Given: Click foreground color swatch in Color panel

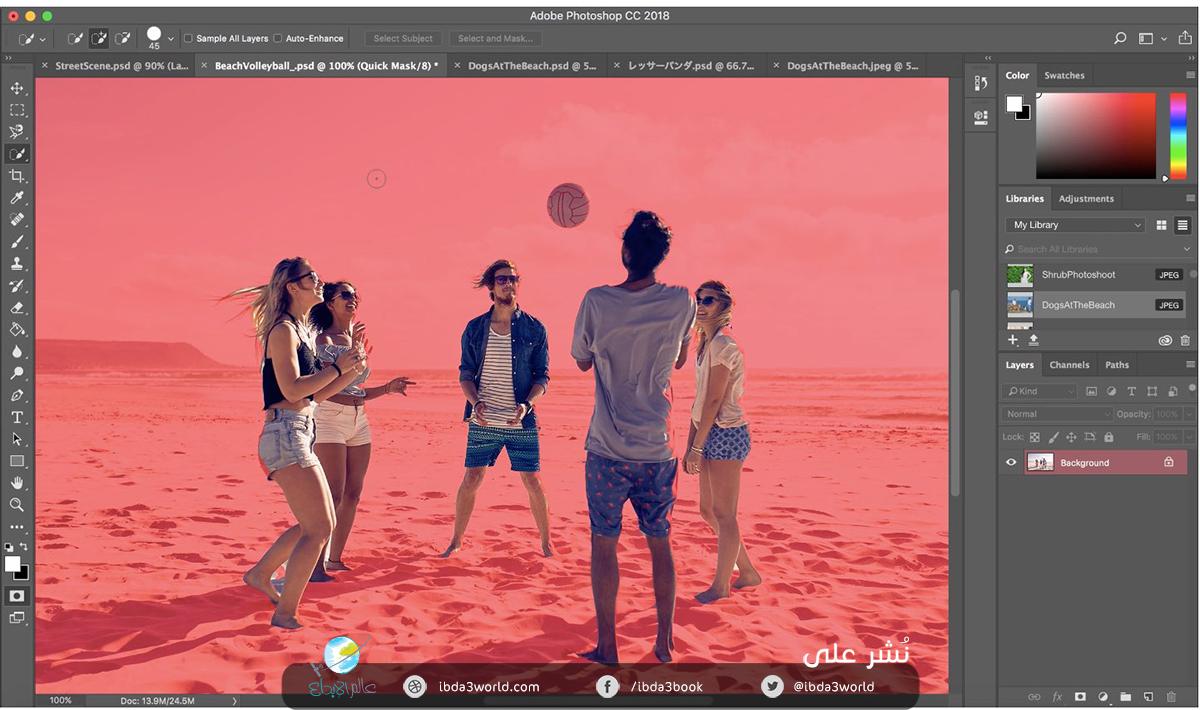Looking at the screenshot, I should [1014, 103].
